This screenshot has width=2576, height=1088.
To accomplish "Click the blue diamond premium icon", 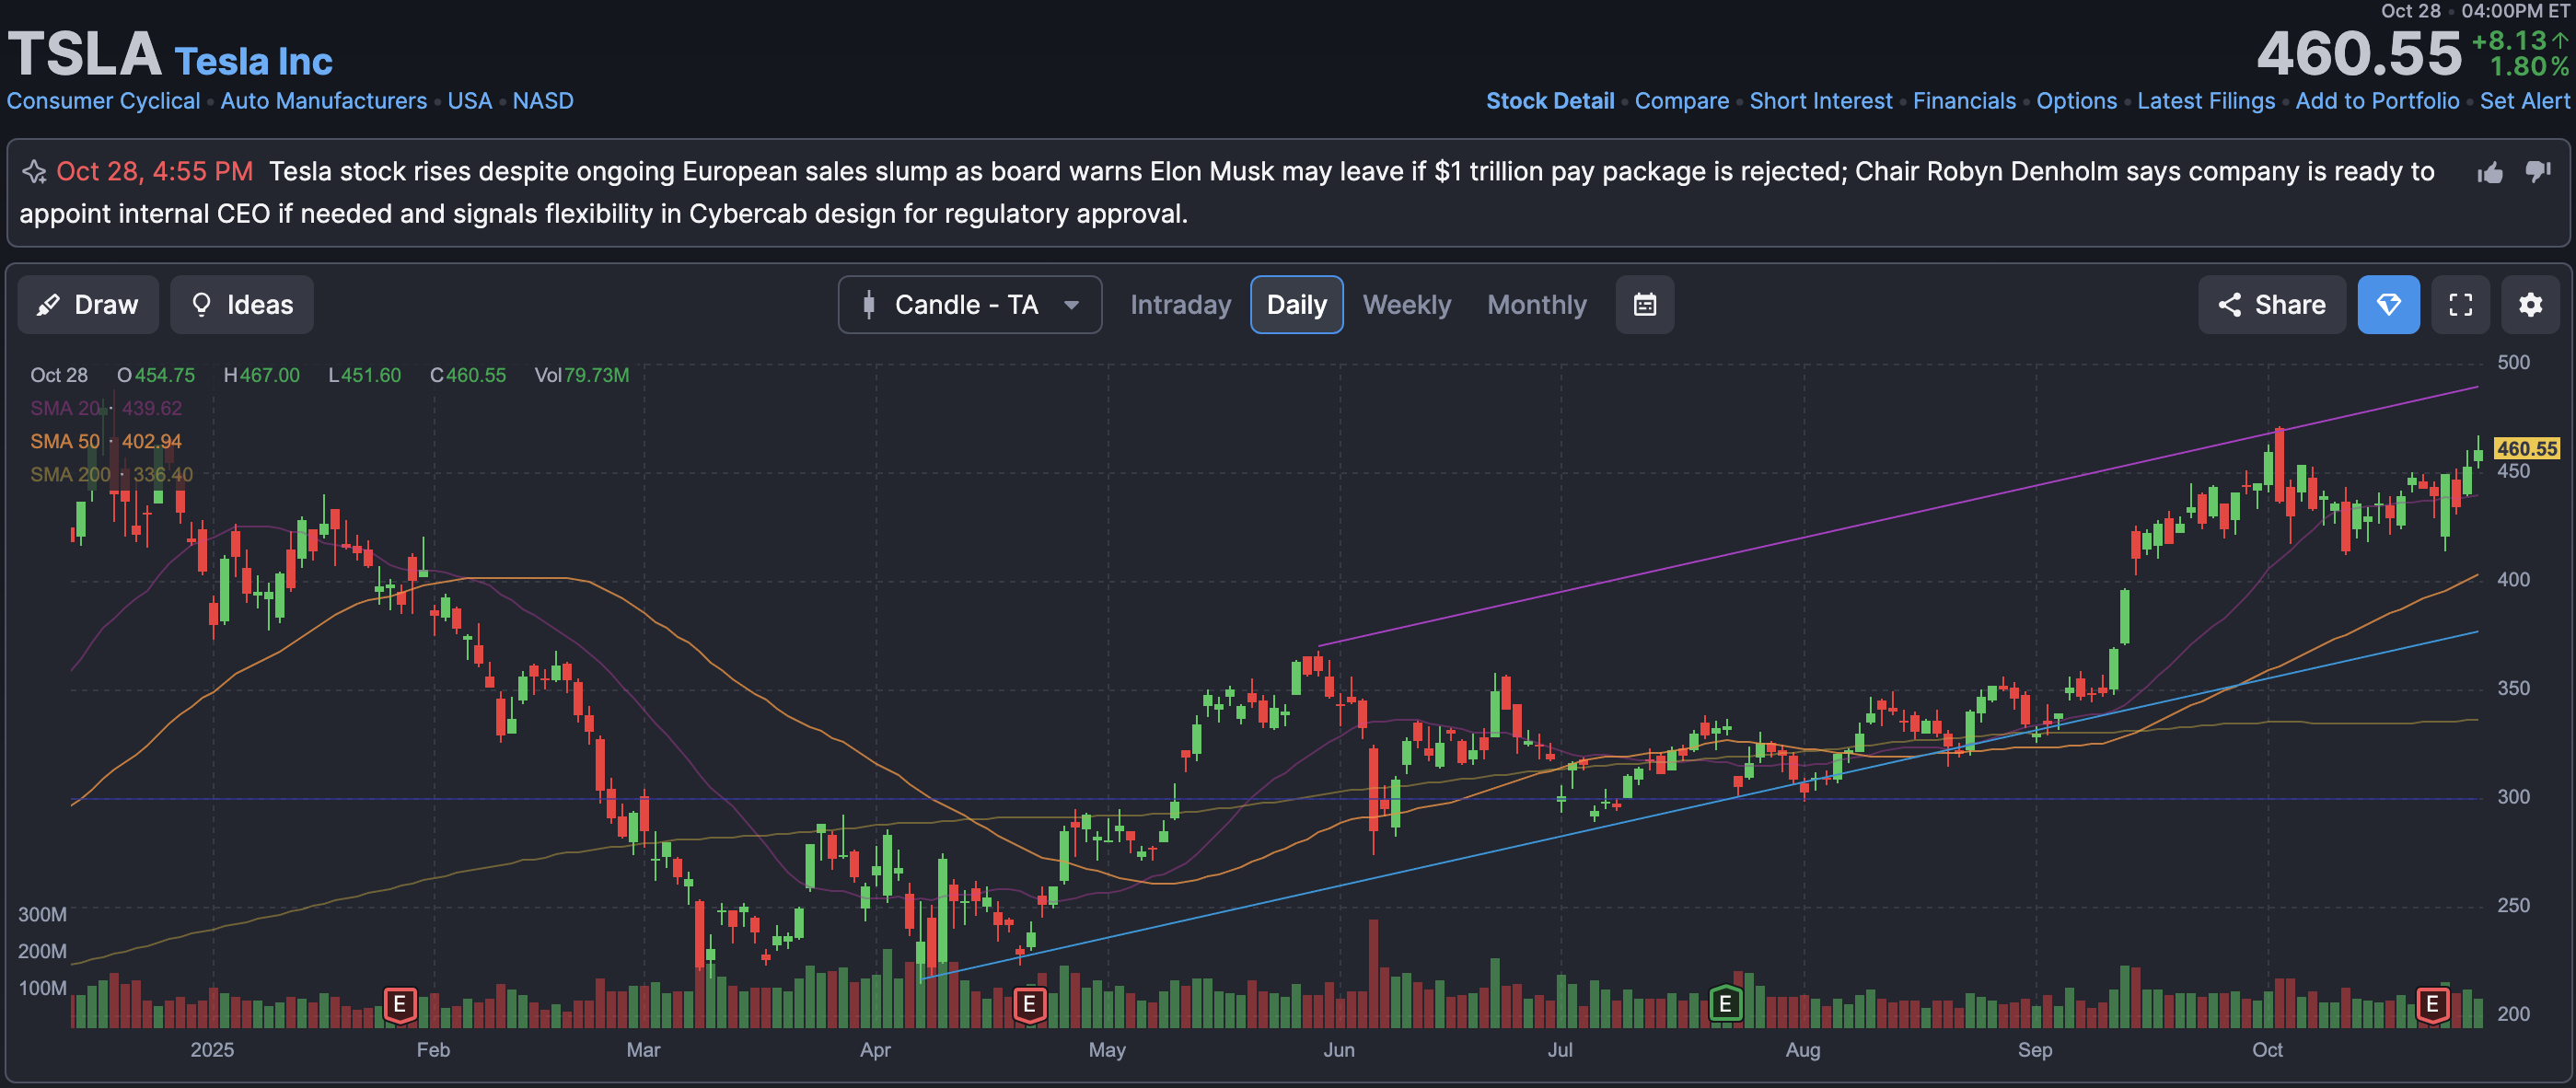I will pos(2388,305).
